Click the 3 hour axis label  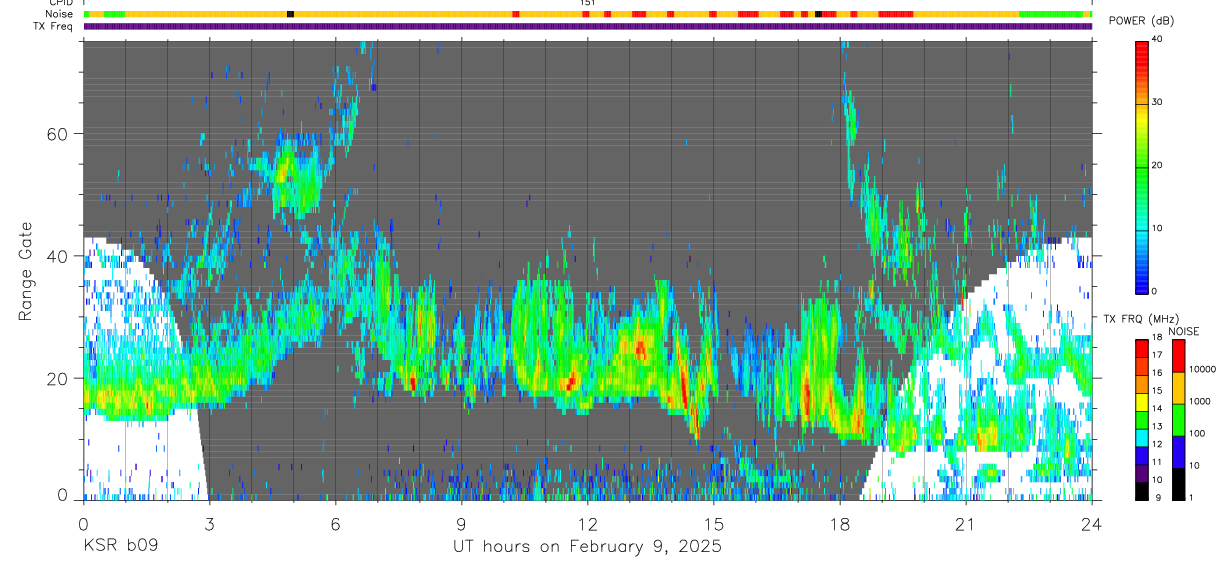(x=210, y=524)
